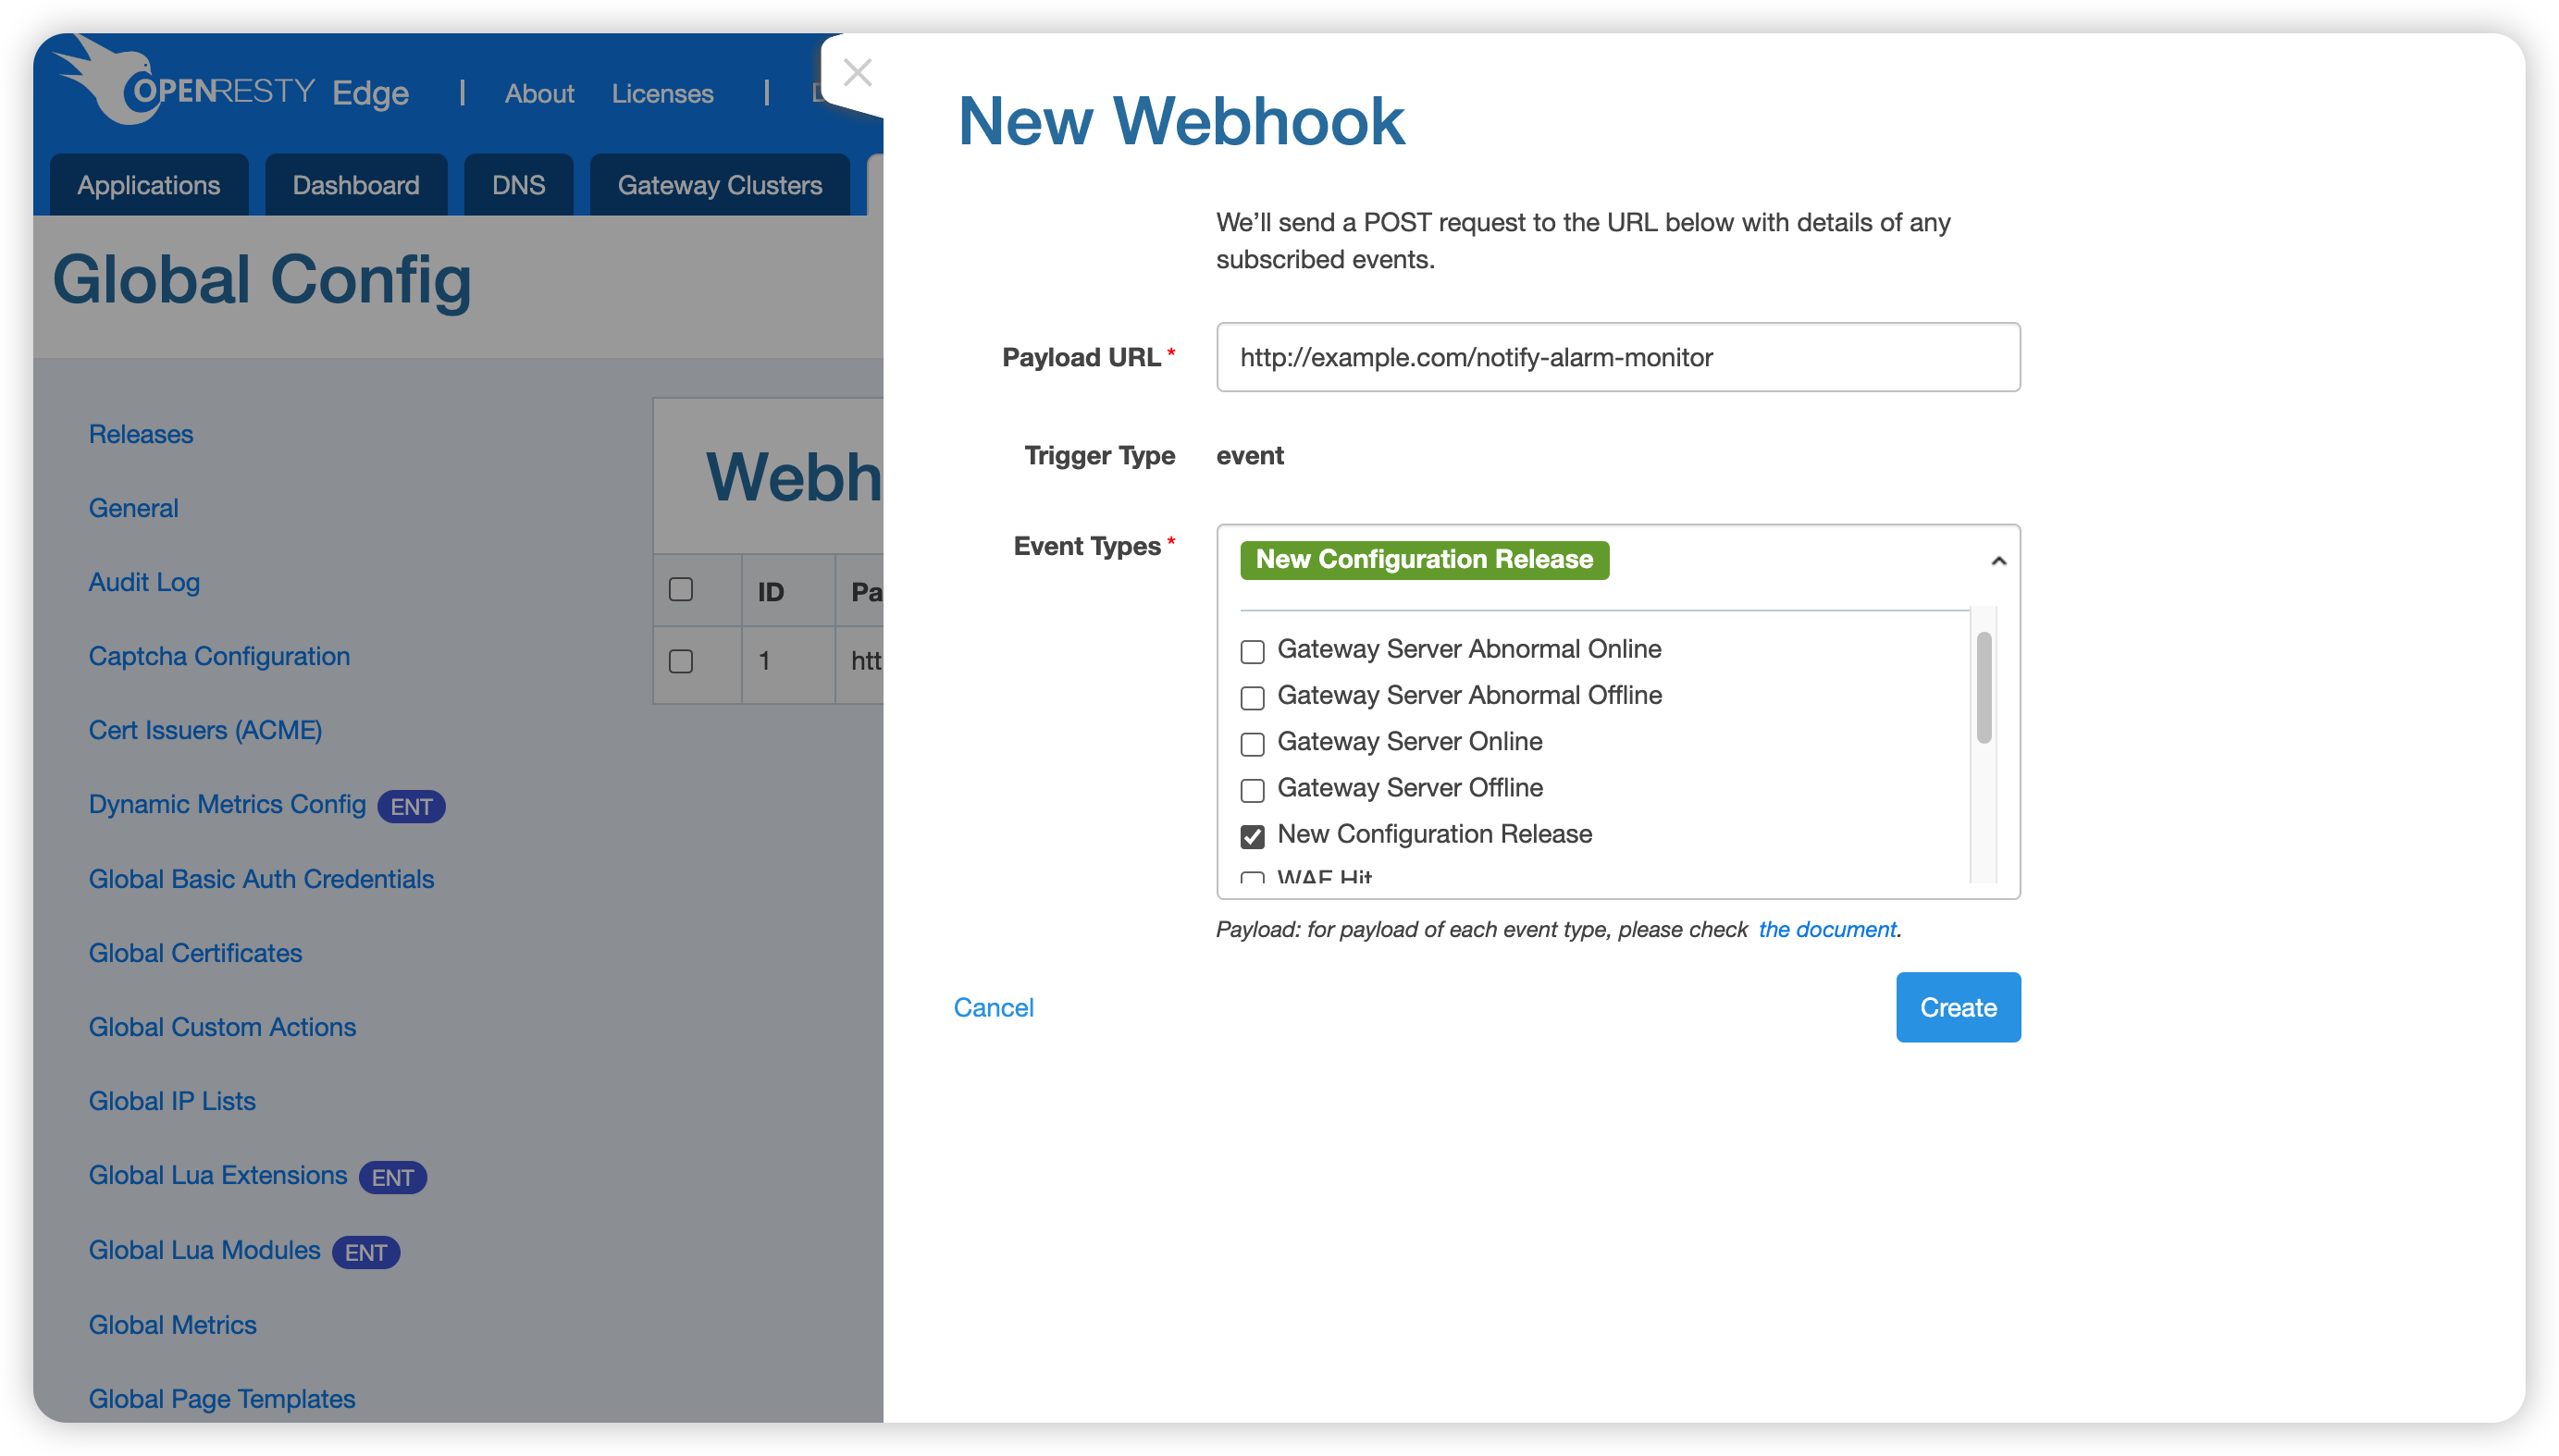Image resolution: width=2559 pixels, height=1456 pixels.
Task: Check Gateway Server Abnormal Offline
Action: (1252, 697)
